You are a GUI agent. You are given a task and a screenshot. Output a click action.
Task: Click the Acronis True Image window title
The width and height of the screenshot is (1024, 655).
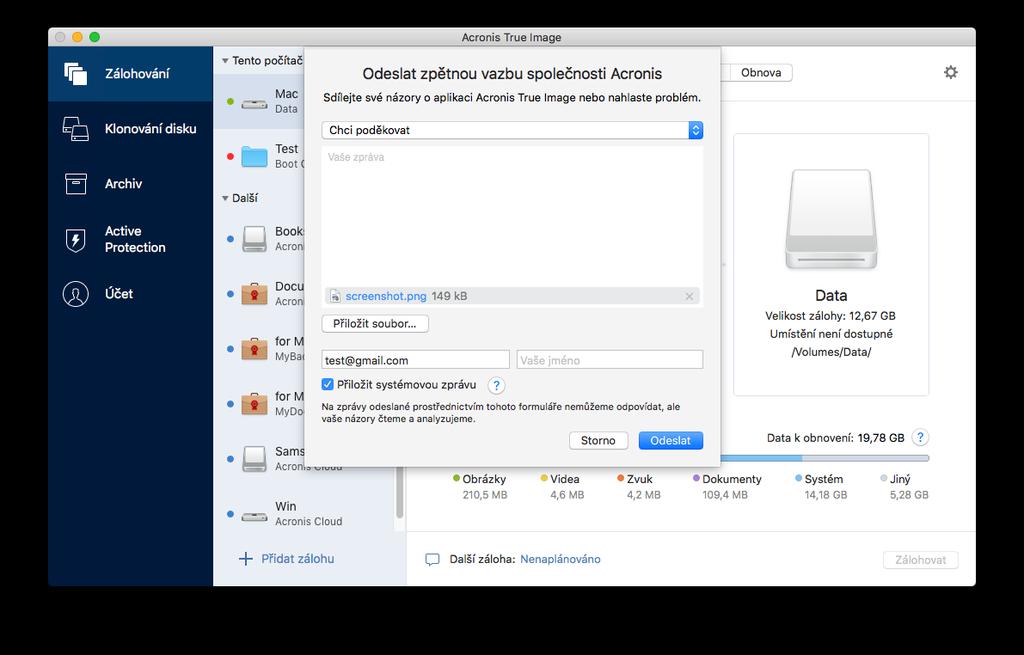coord(511,37)
